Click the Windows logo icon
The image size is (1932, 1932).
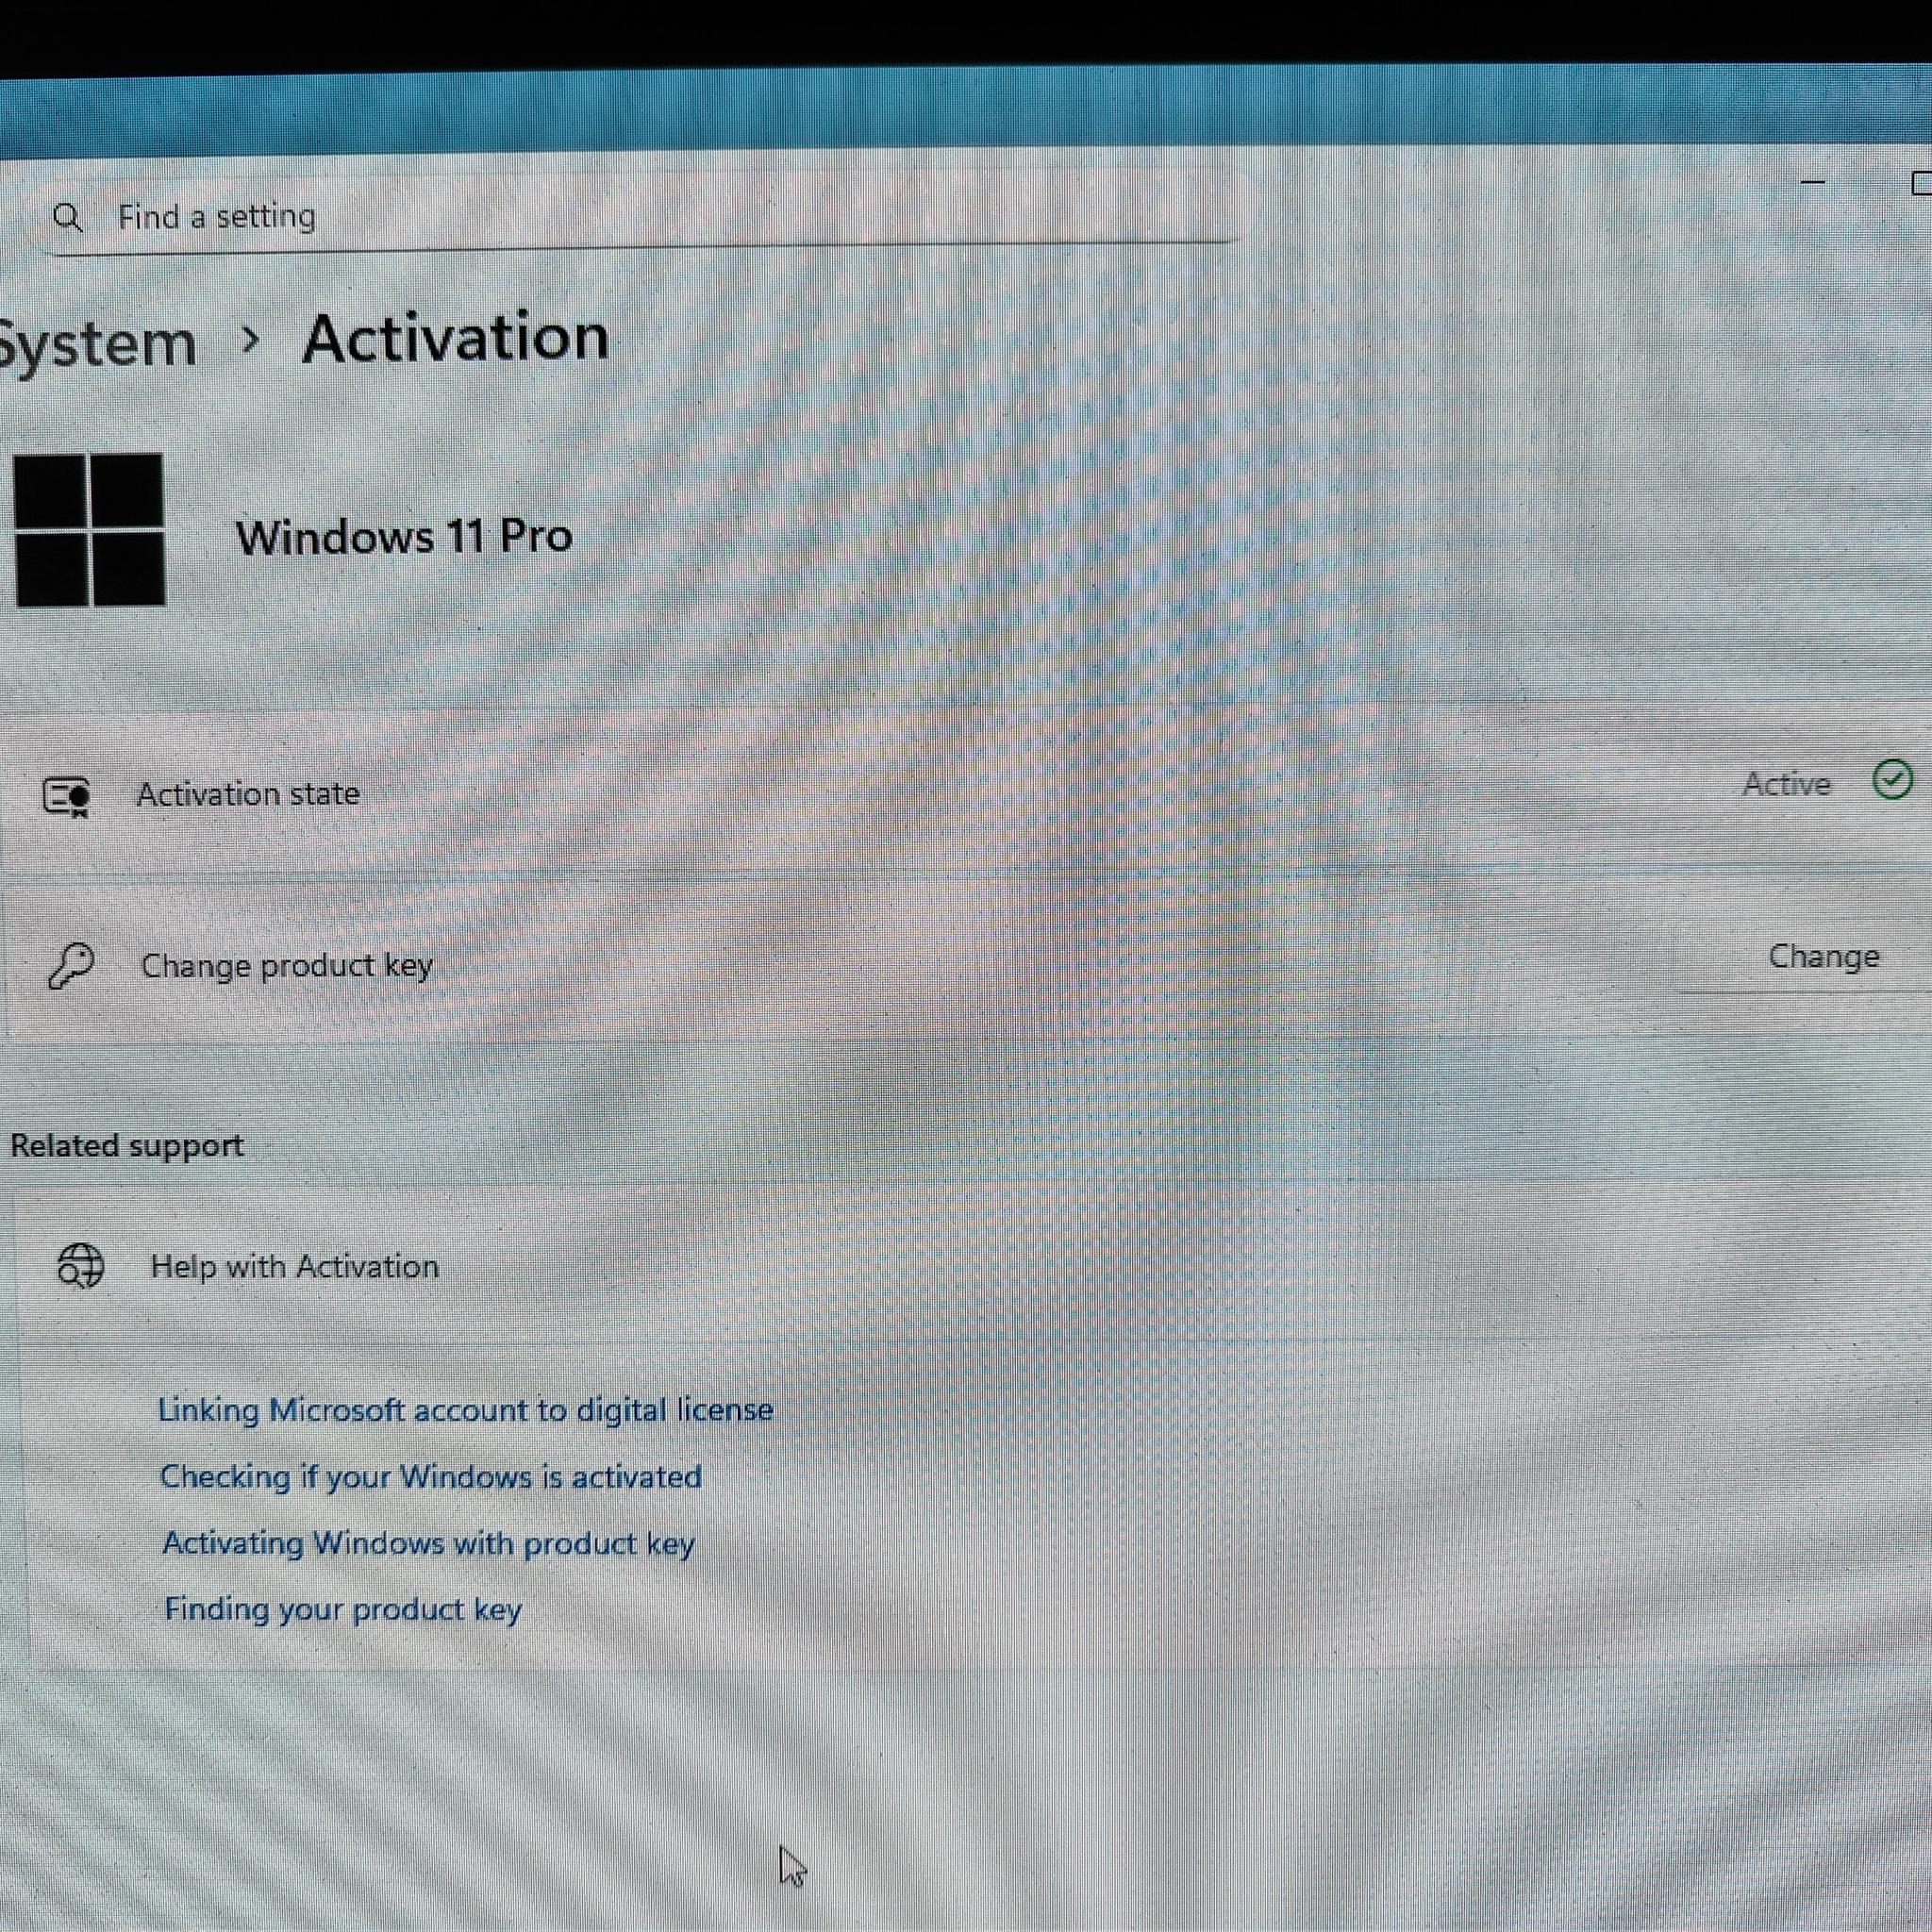coord(90,530)
